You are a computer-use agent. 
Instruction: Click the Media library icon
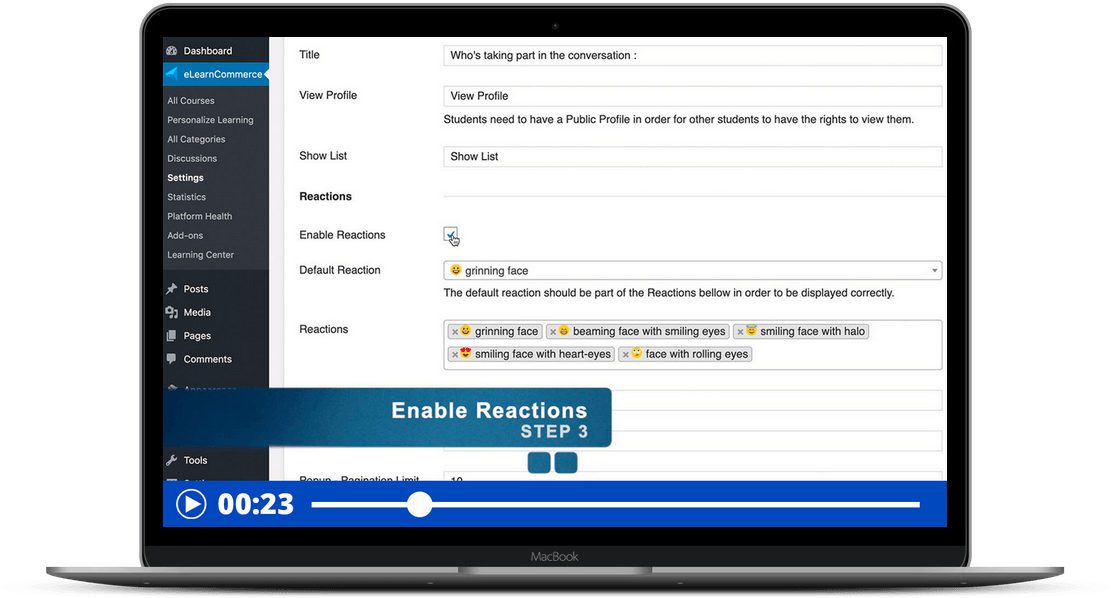click(x=172, y=313)
